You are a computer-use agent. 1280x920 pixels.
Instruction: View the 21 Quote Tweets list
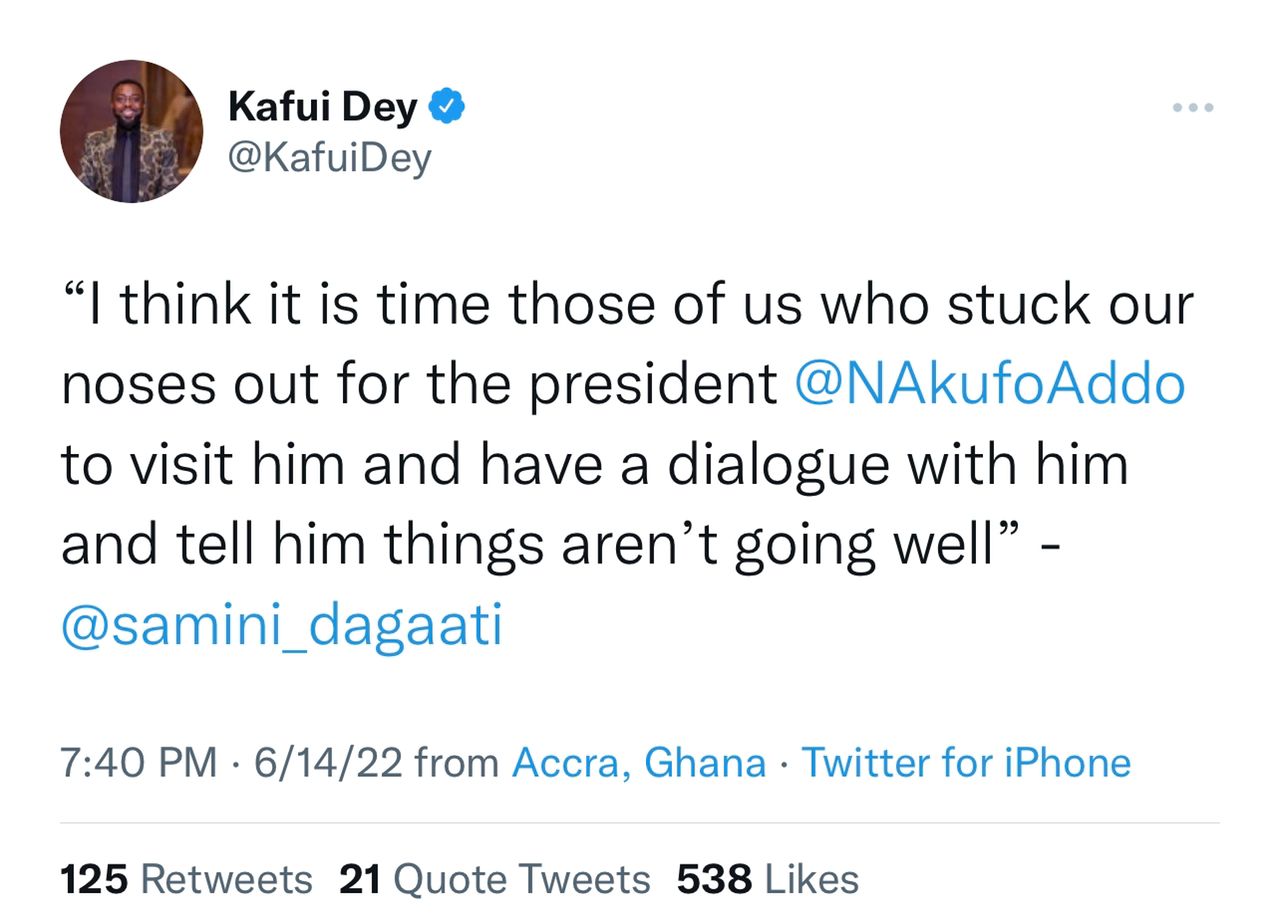(x=495, y=880)
